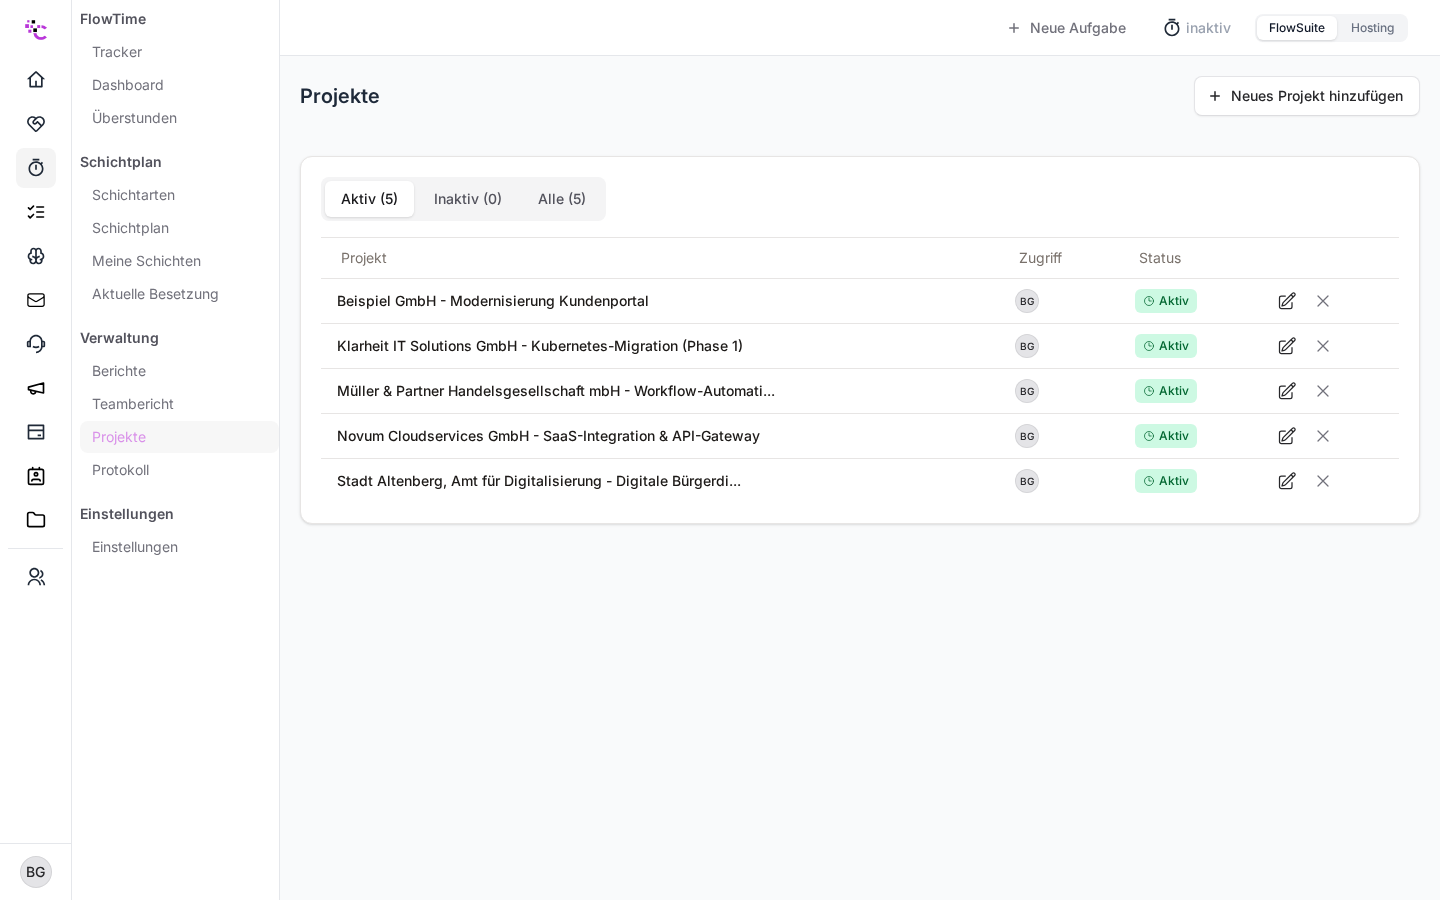Show the Inaktiv (0) projects tab
The width and height of the screenshot is (1440, 900).
pyautogui.click(x=468, y=199)
